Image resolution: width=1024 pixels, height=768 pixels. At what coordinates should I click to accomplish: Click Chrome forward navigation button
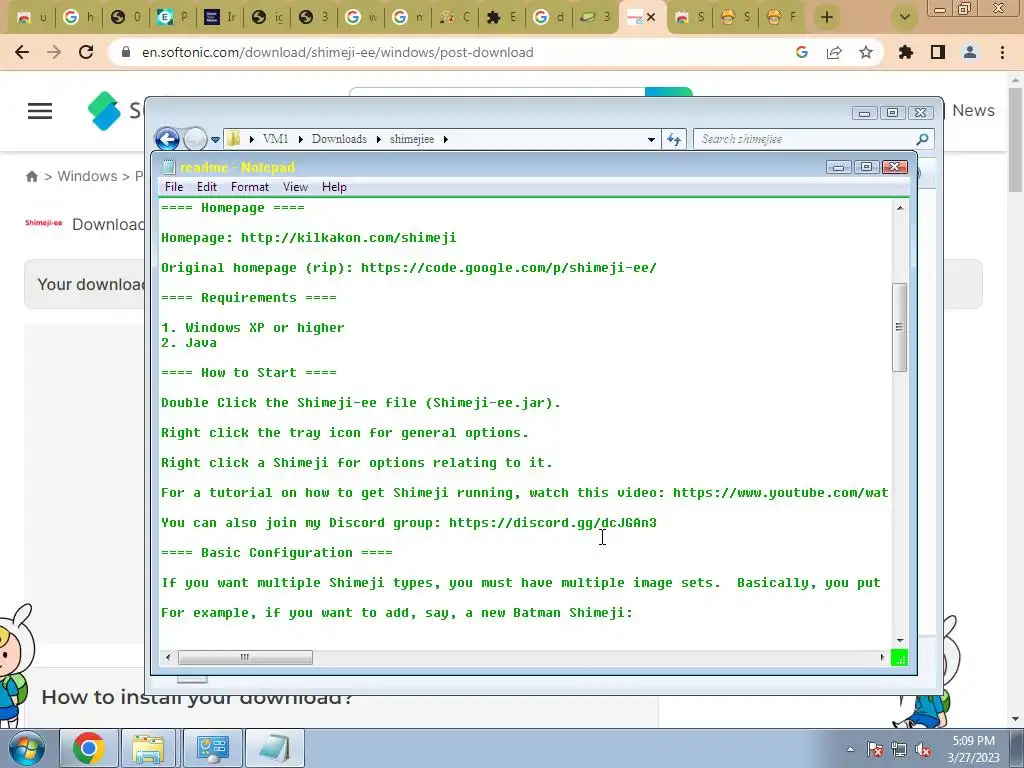(x=54, y=52)
